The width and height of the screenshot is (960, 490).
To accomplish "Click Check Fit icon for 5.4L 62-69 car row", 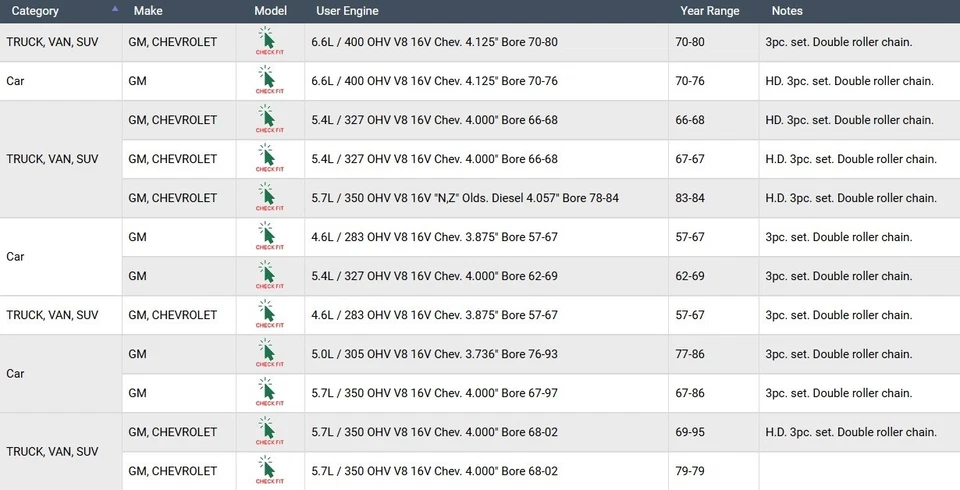I will click(266, 276).
